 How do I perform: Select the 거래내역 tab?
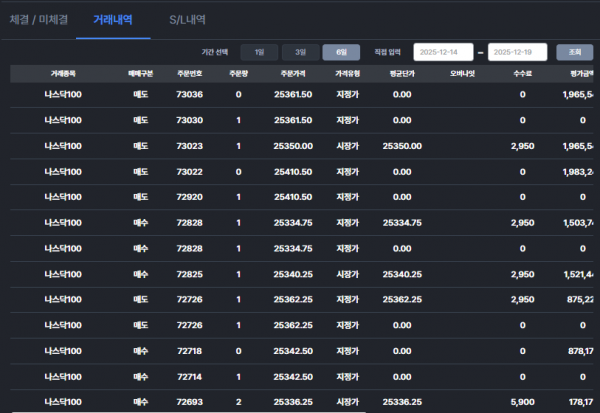pyautogui.click(x=113, y=20)
